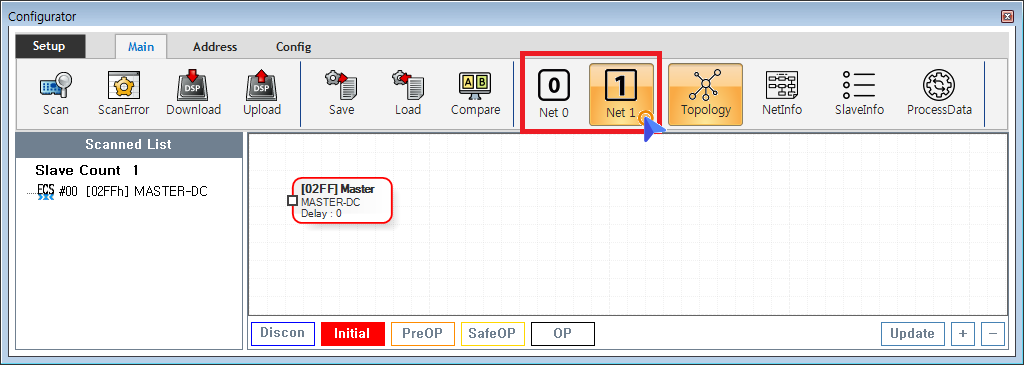Screen dimensions: 1024x365
Task: Toggle the Topology view
Action: point(705,94)
